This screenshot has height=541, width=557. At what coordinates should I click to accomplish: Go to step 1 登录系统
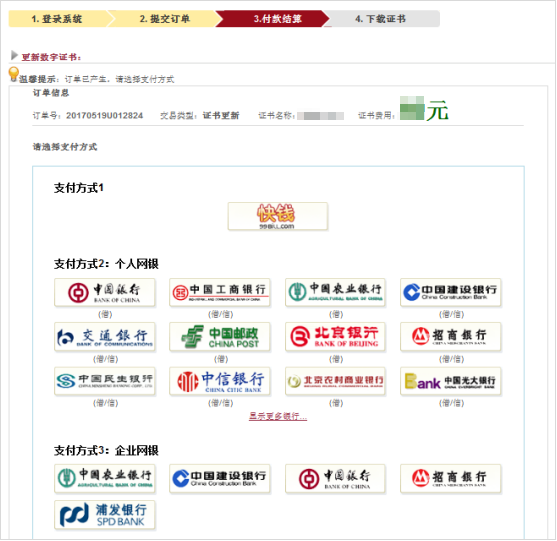click(57, 19)
